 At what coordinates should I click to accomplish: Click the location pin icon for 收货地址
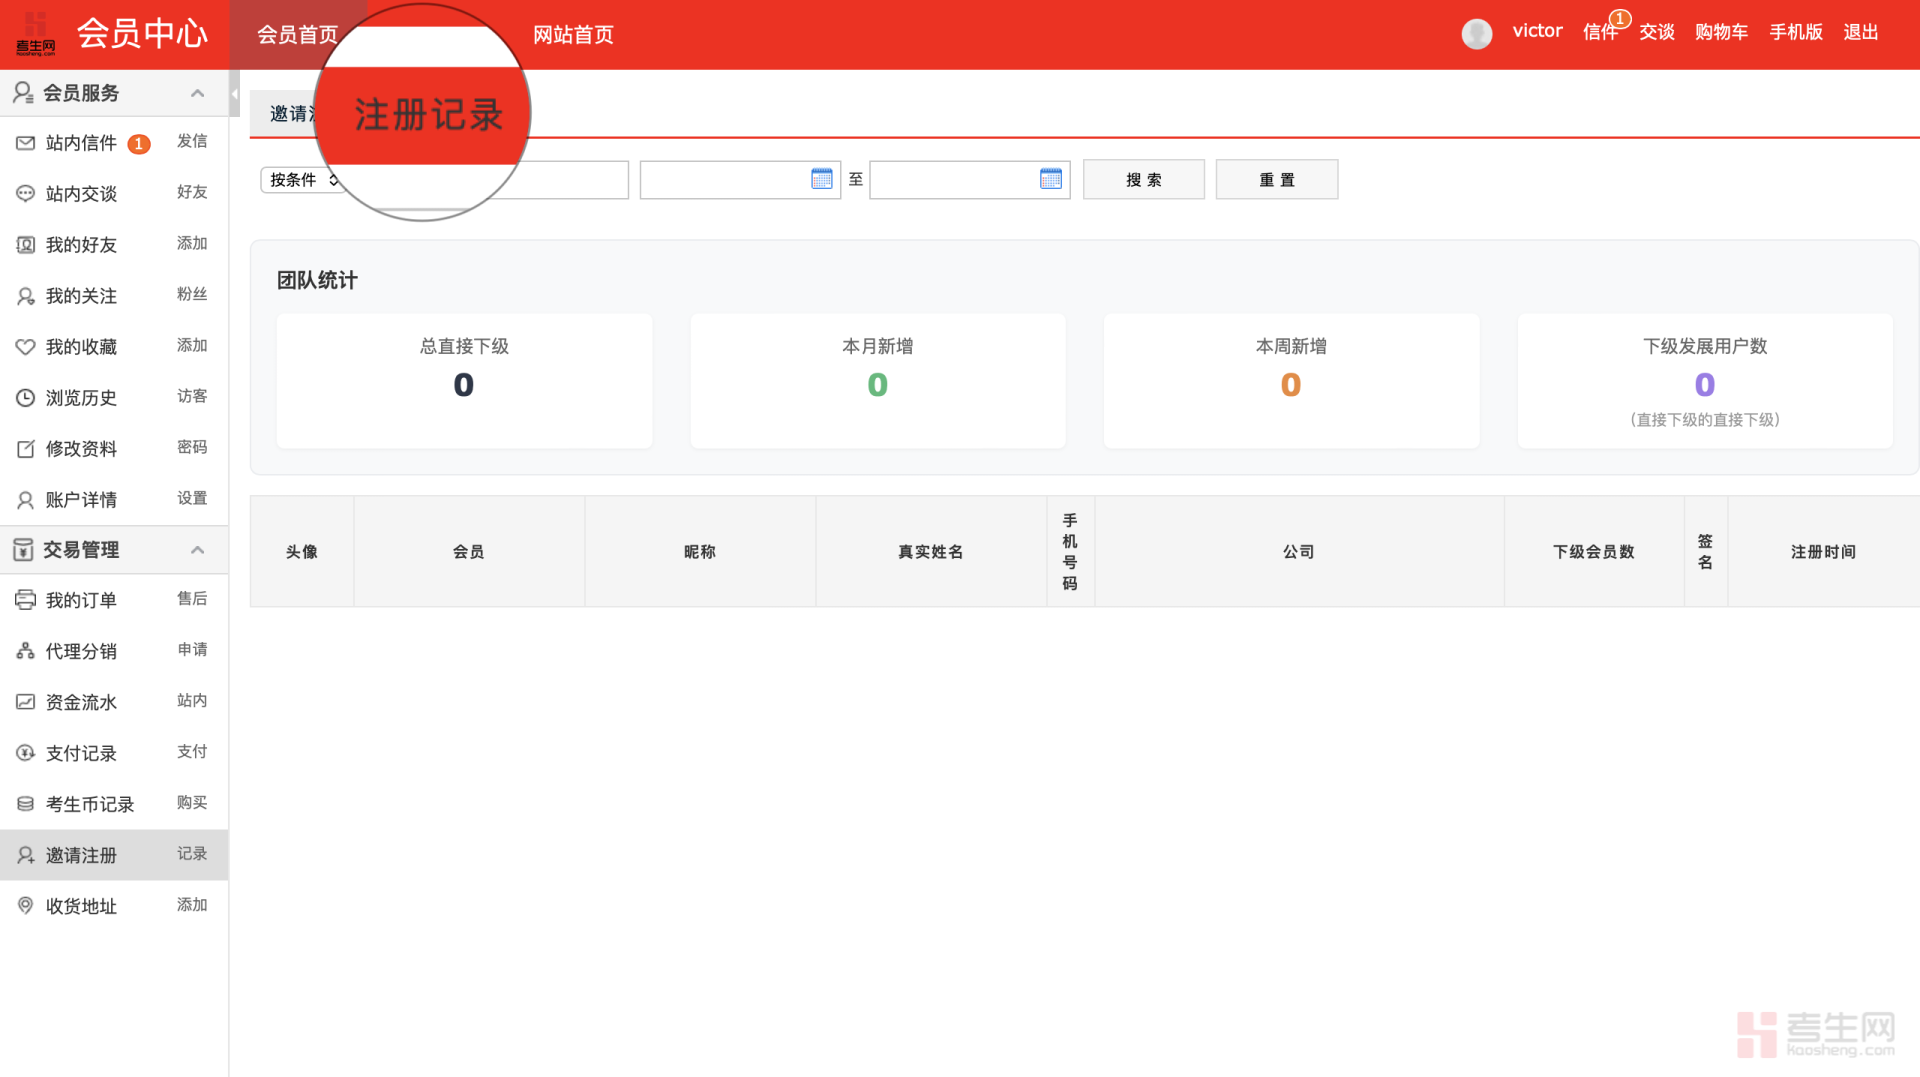[25, 906]
